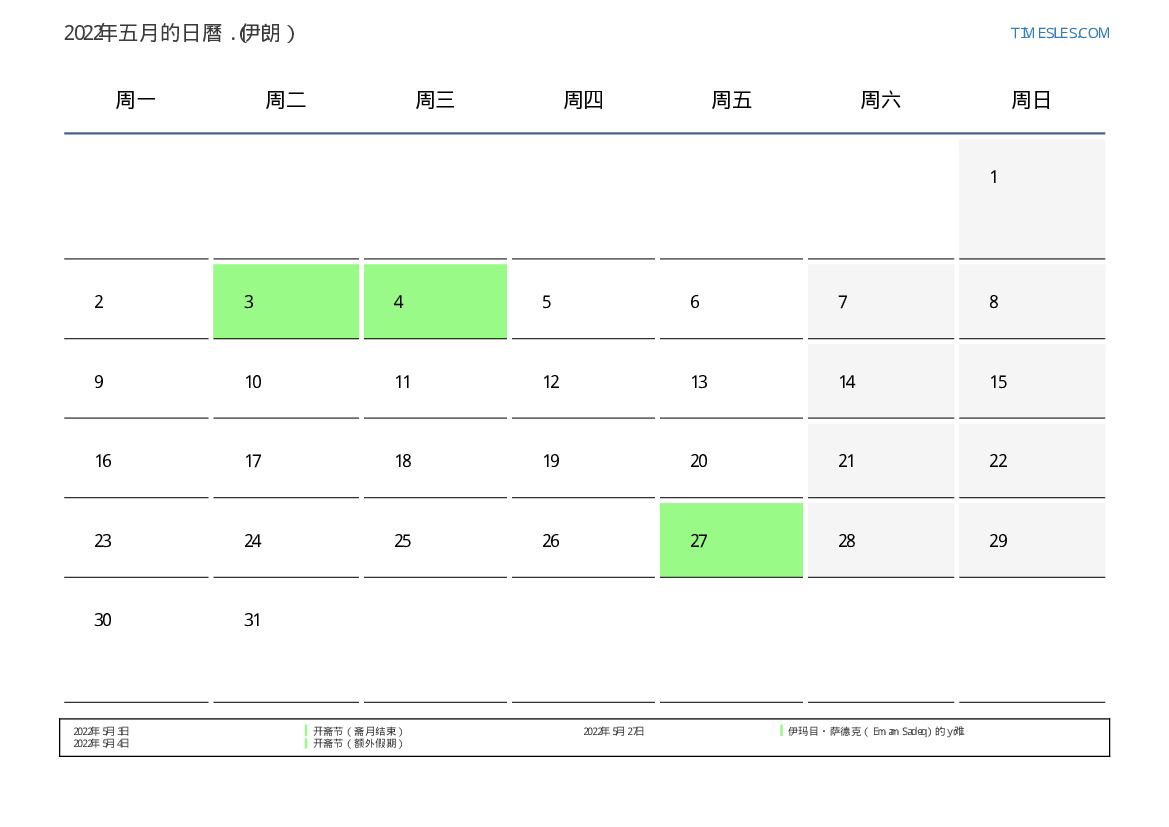Viewport: 1169px width, 827px height.
Task: Select day 30 on the calendar
Action: point(136,642)
